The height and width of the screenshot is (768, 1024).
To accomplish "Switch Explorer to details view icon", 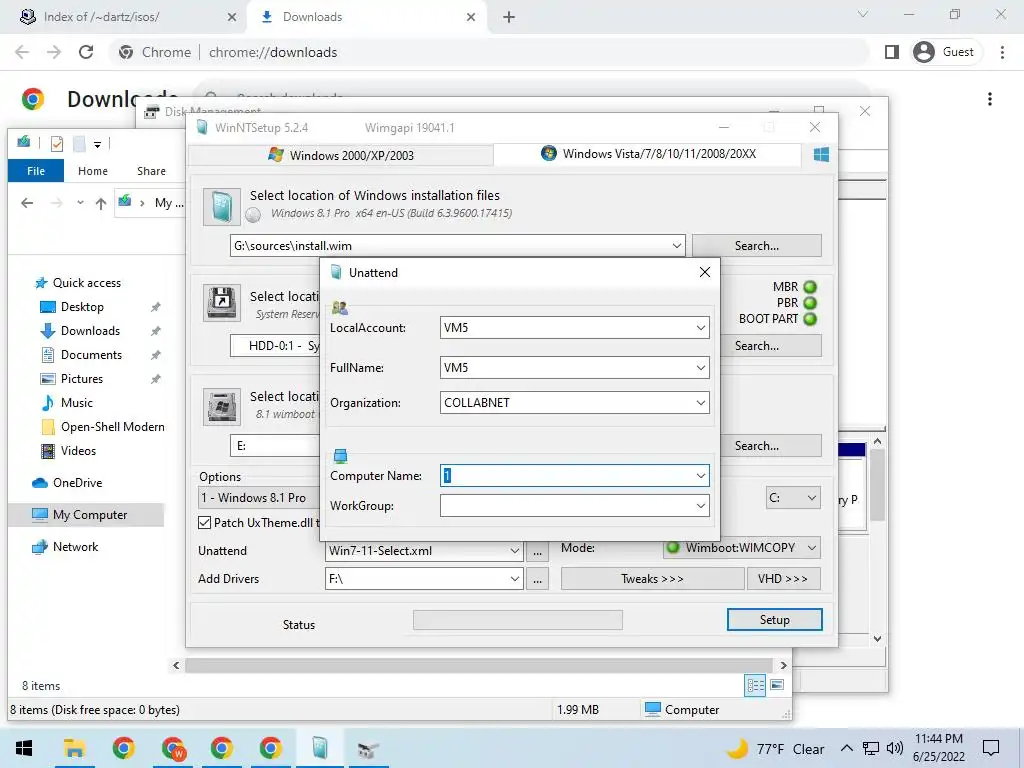I will click(756, 685).
